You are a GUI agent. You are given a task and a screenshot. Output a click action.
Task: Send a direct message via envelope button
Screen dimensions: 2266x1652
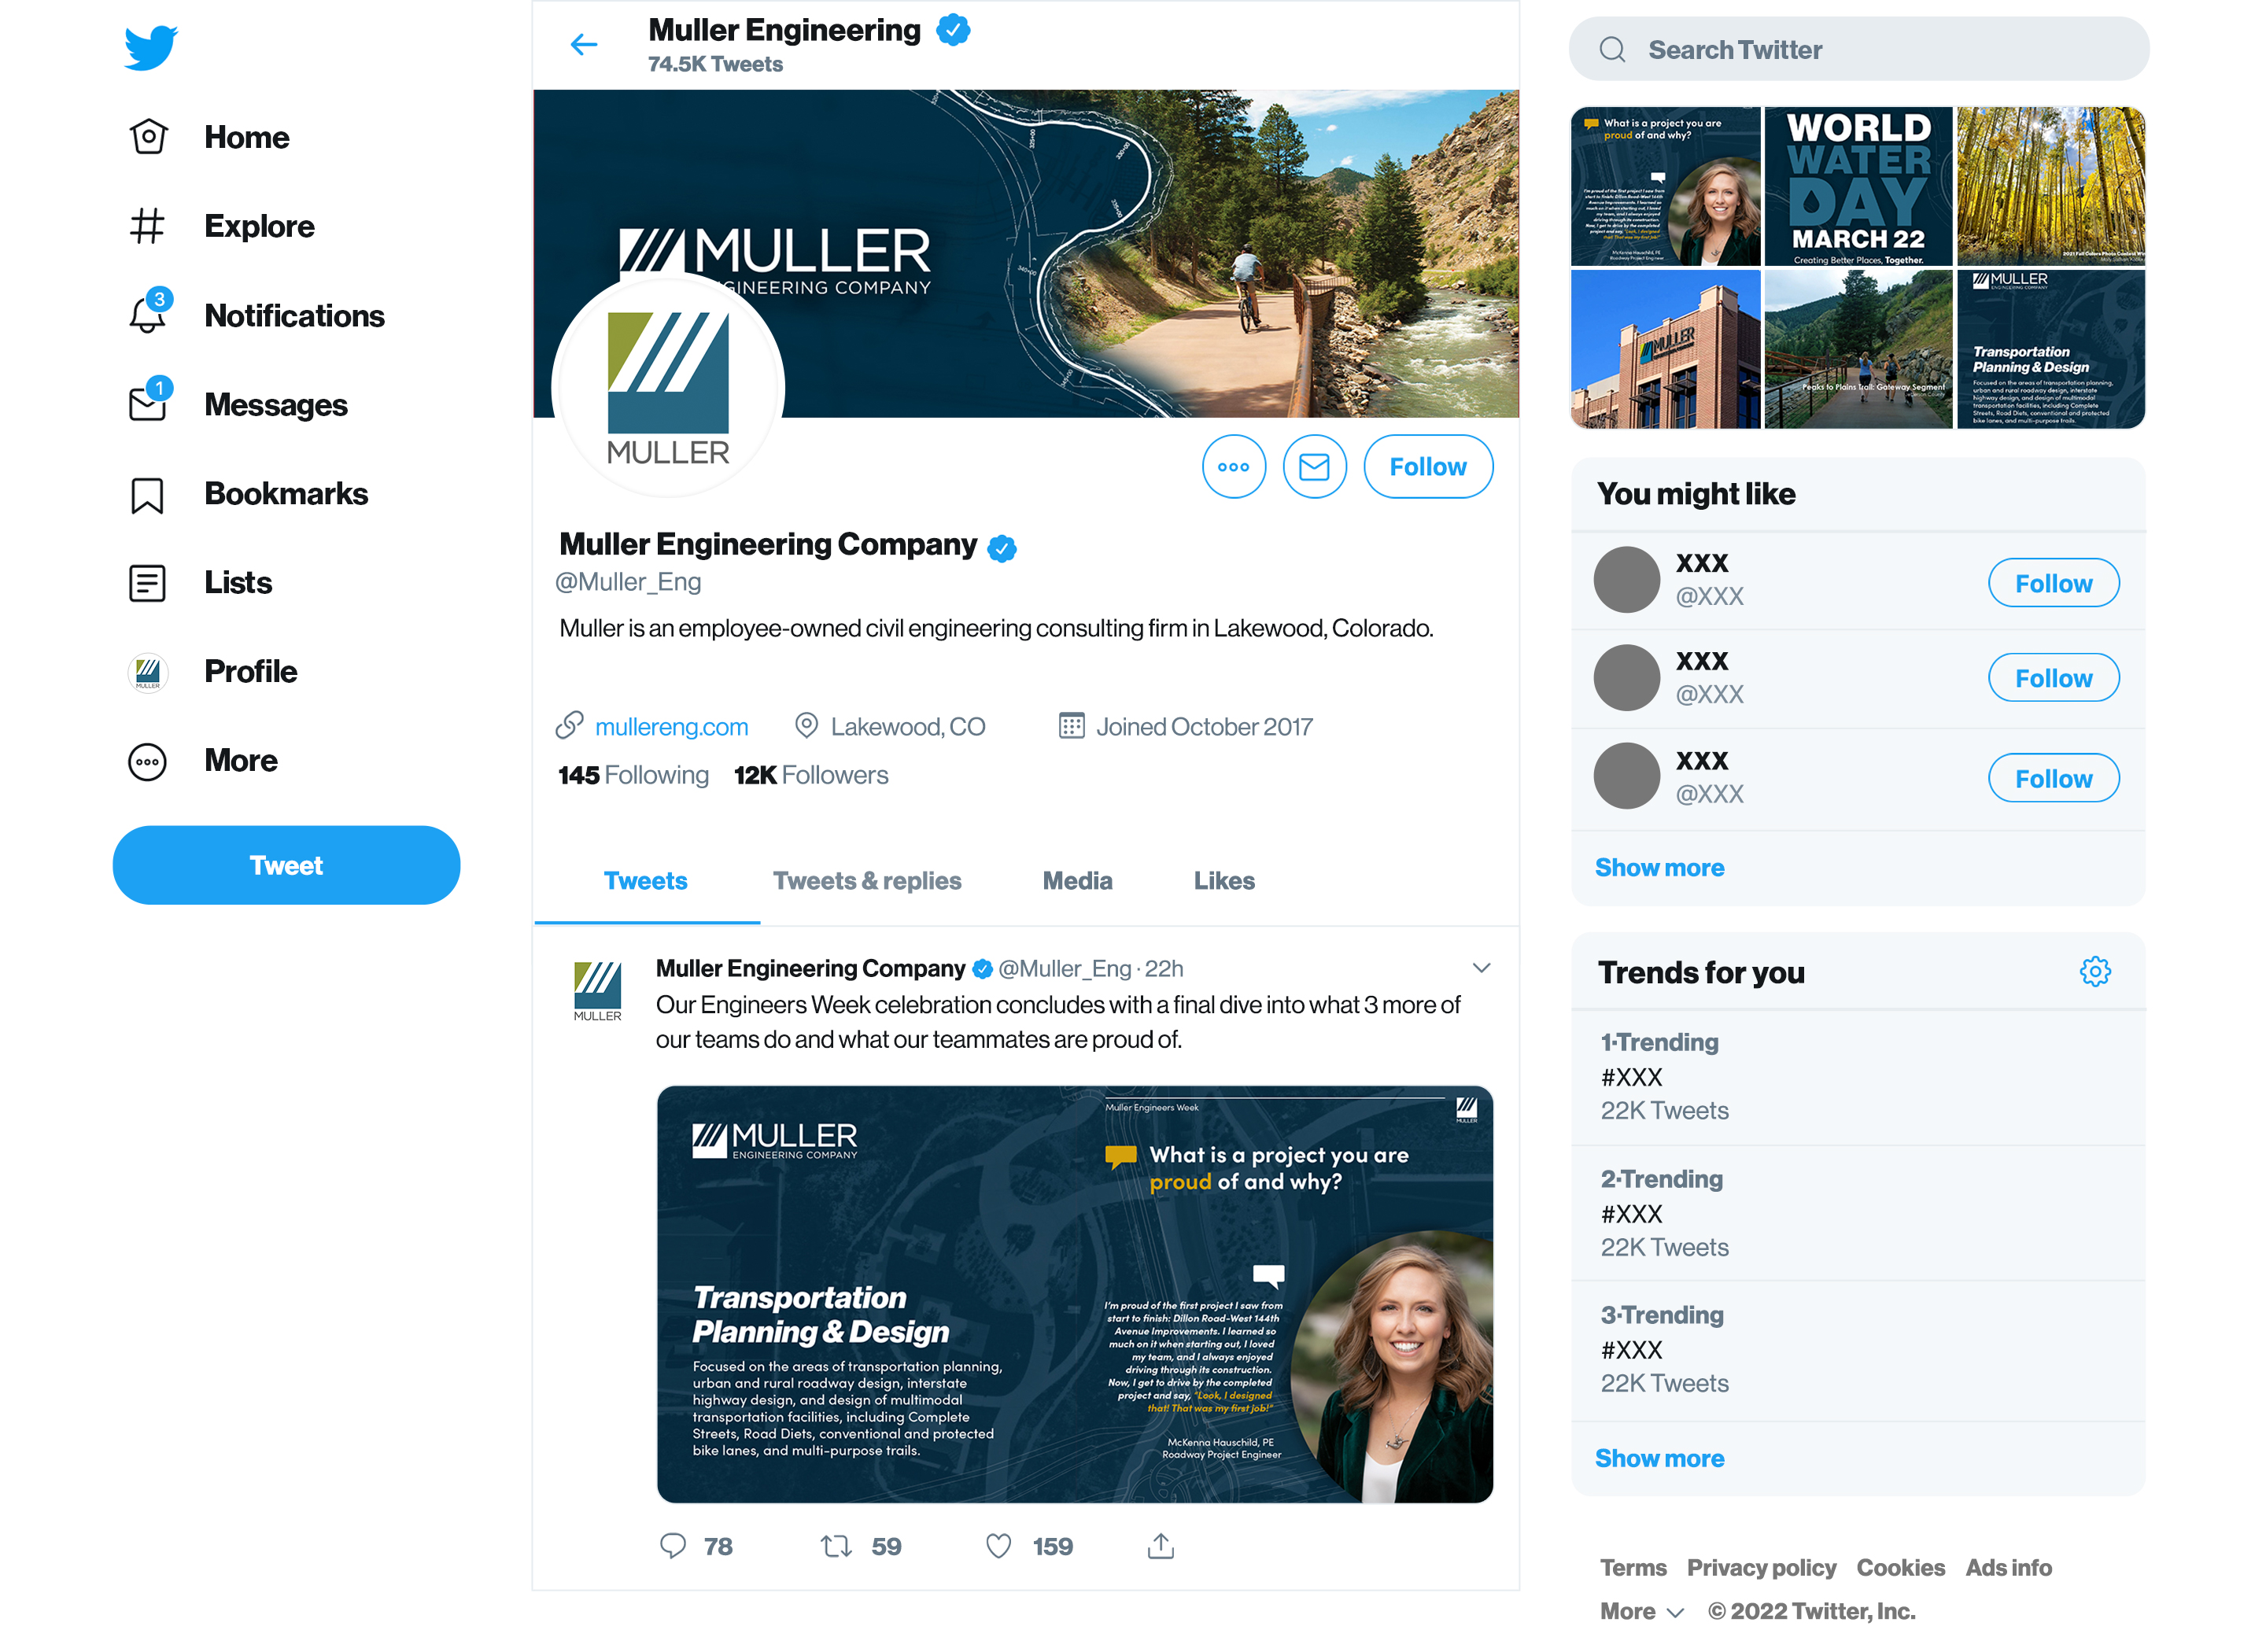pyautogui.click(x=1314, y=466)
